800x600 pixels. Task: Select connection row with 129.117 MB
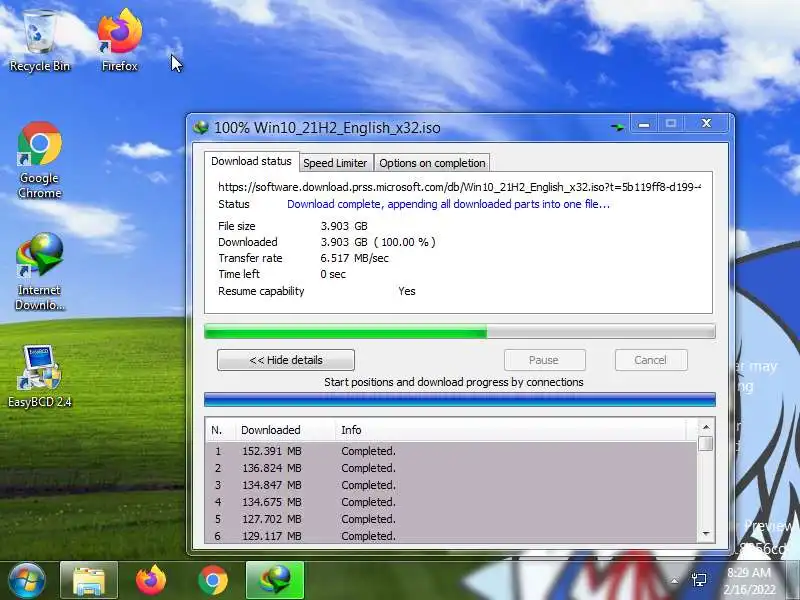click(451, 536)
